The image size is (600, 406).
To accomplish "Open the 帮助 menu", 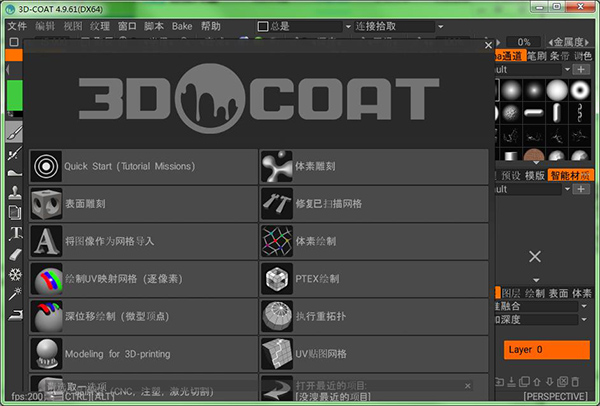I will 211,26.
